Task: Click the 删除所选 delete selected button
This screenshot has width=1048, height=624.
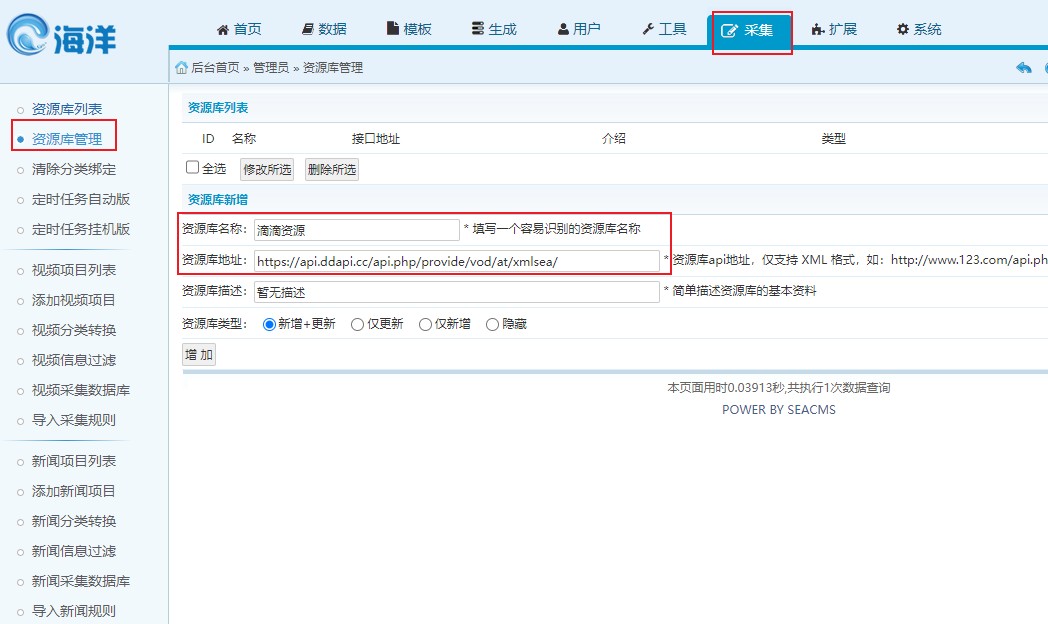Action: tap(332, 170)
